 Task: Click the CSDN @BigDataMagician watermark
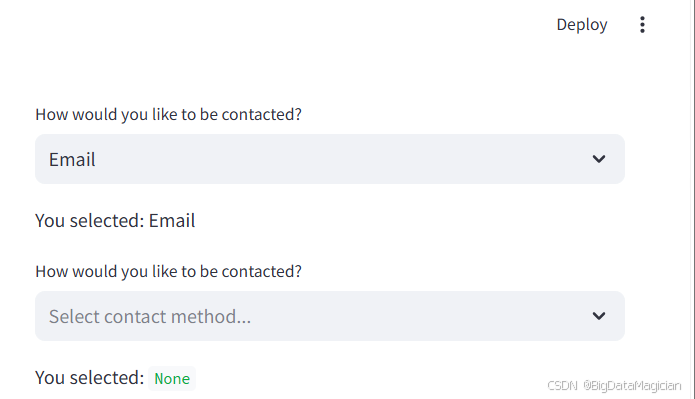point(614,386)
